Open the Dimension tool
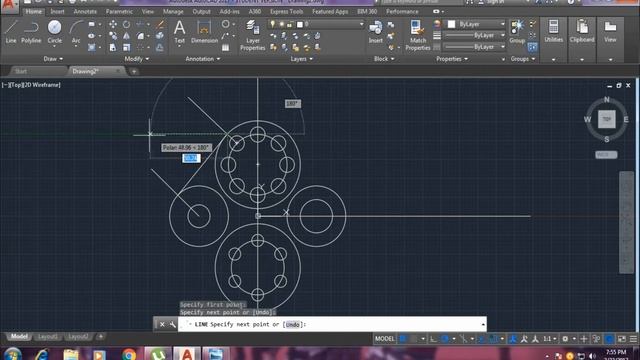 click(204, 32)
